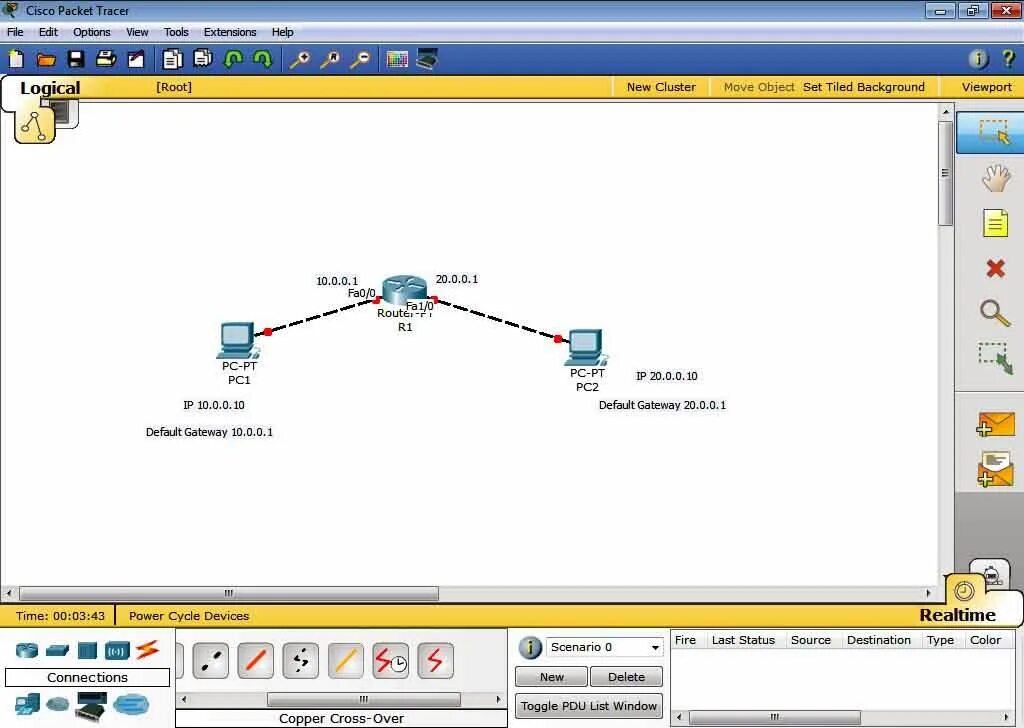The width and height of the screenshot is (1024, 728).
Task: Choose the Place Note tool
Action: [x=995, y=223]
